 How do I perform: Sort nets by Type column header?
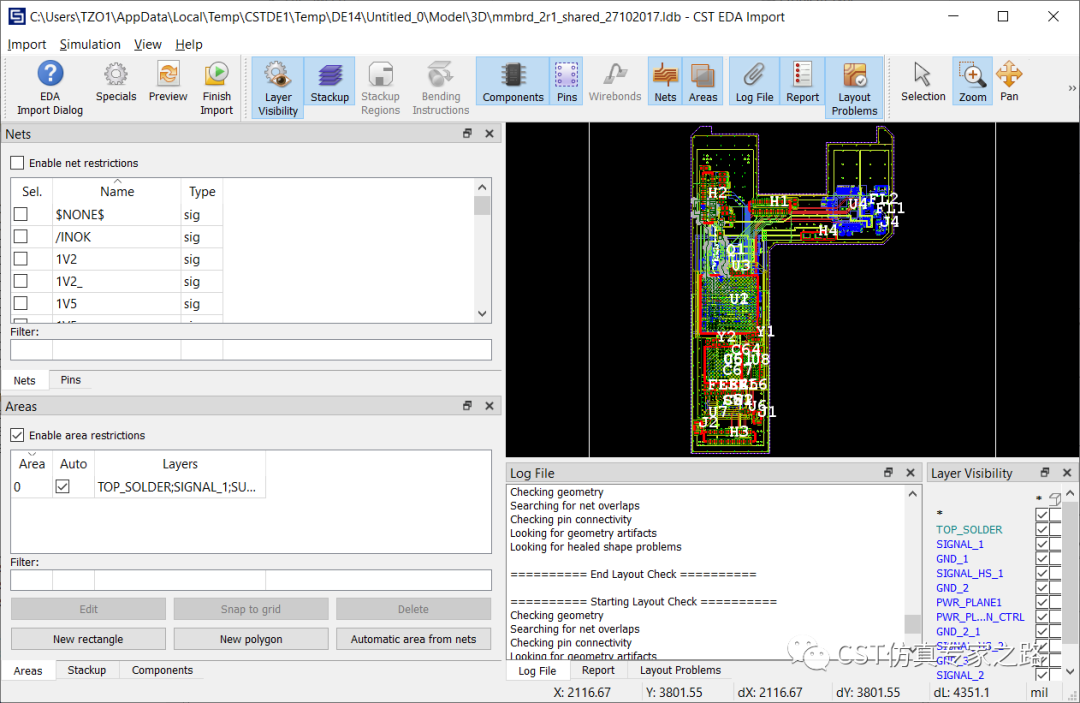pos(202,191)
